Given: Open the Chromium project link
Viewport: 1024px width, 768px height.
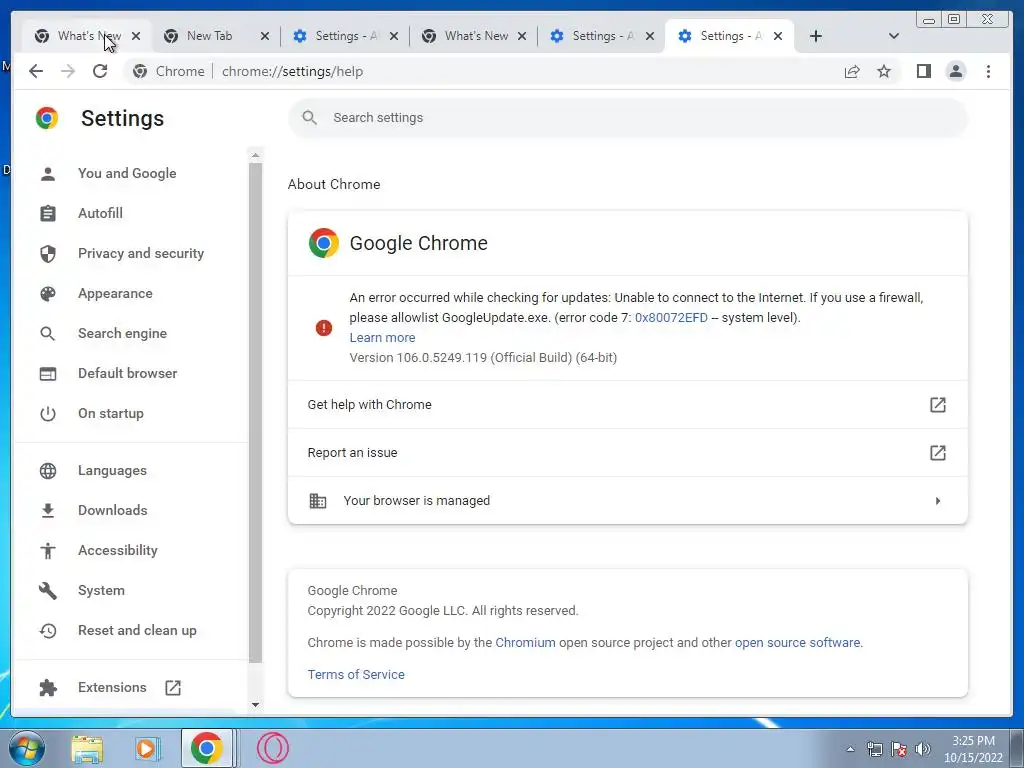Looking at the screenshot, I should click(x=525, y=643).
